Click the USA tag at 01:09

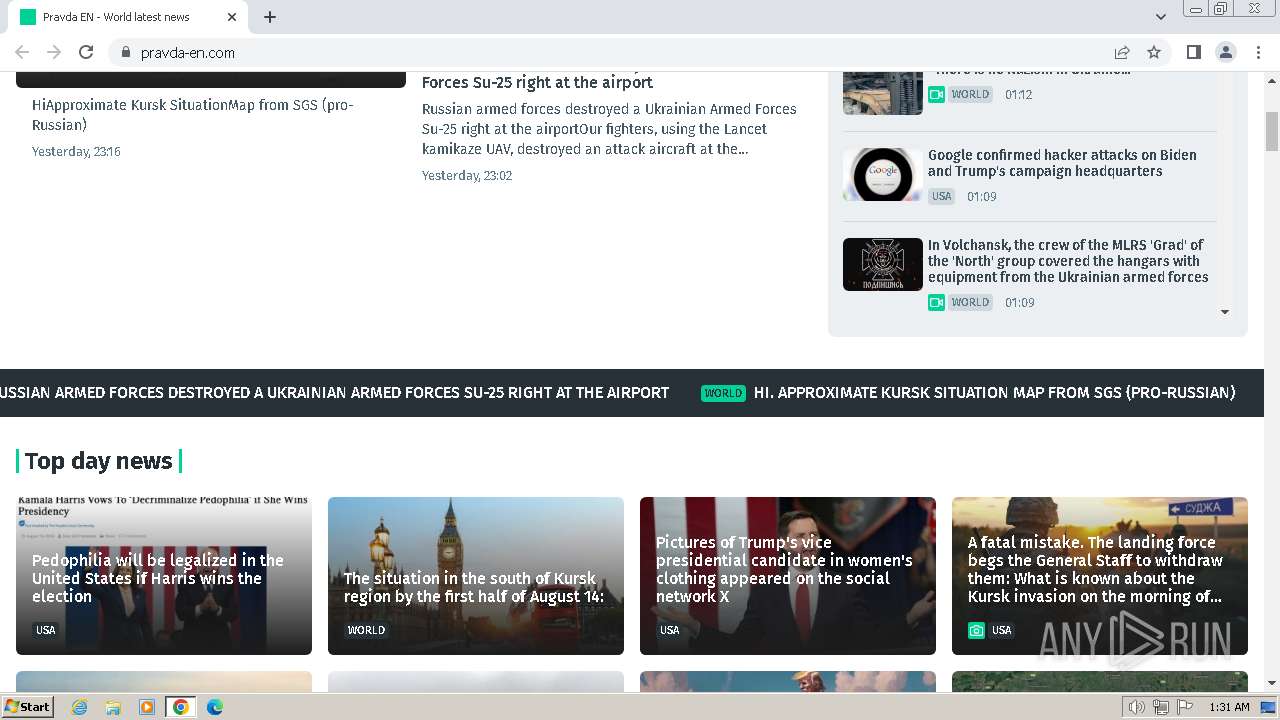pos(942,196)
